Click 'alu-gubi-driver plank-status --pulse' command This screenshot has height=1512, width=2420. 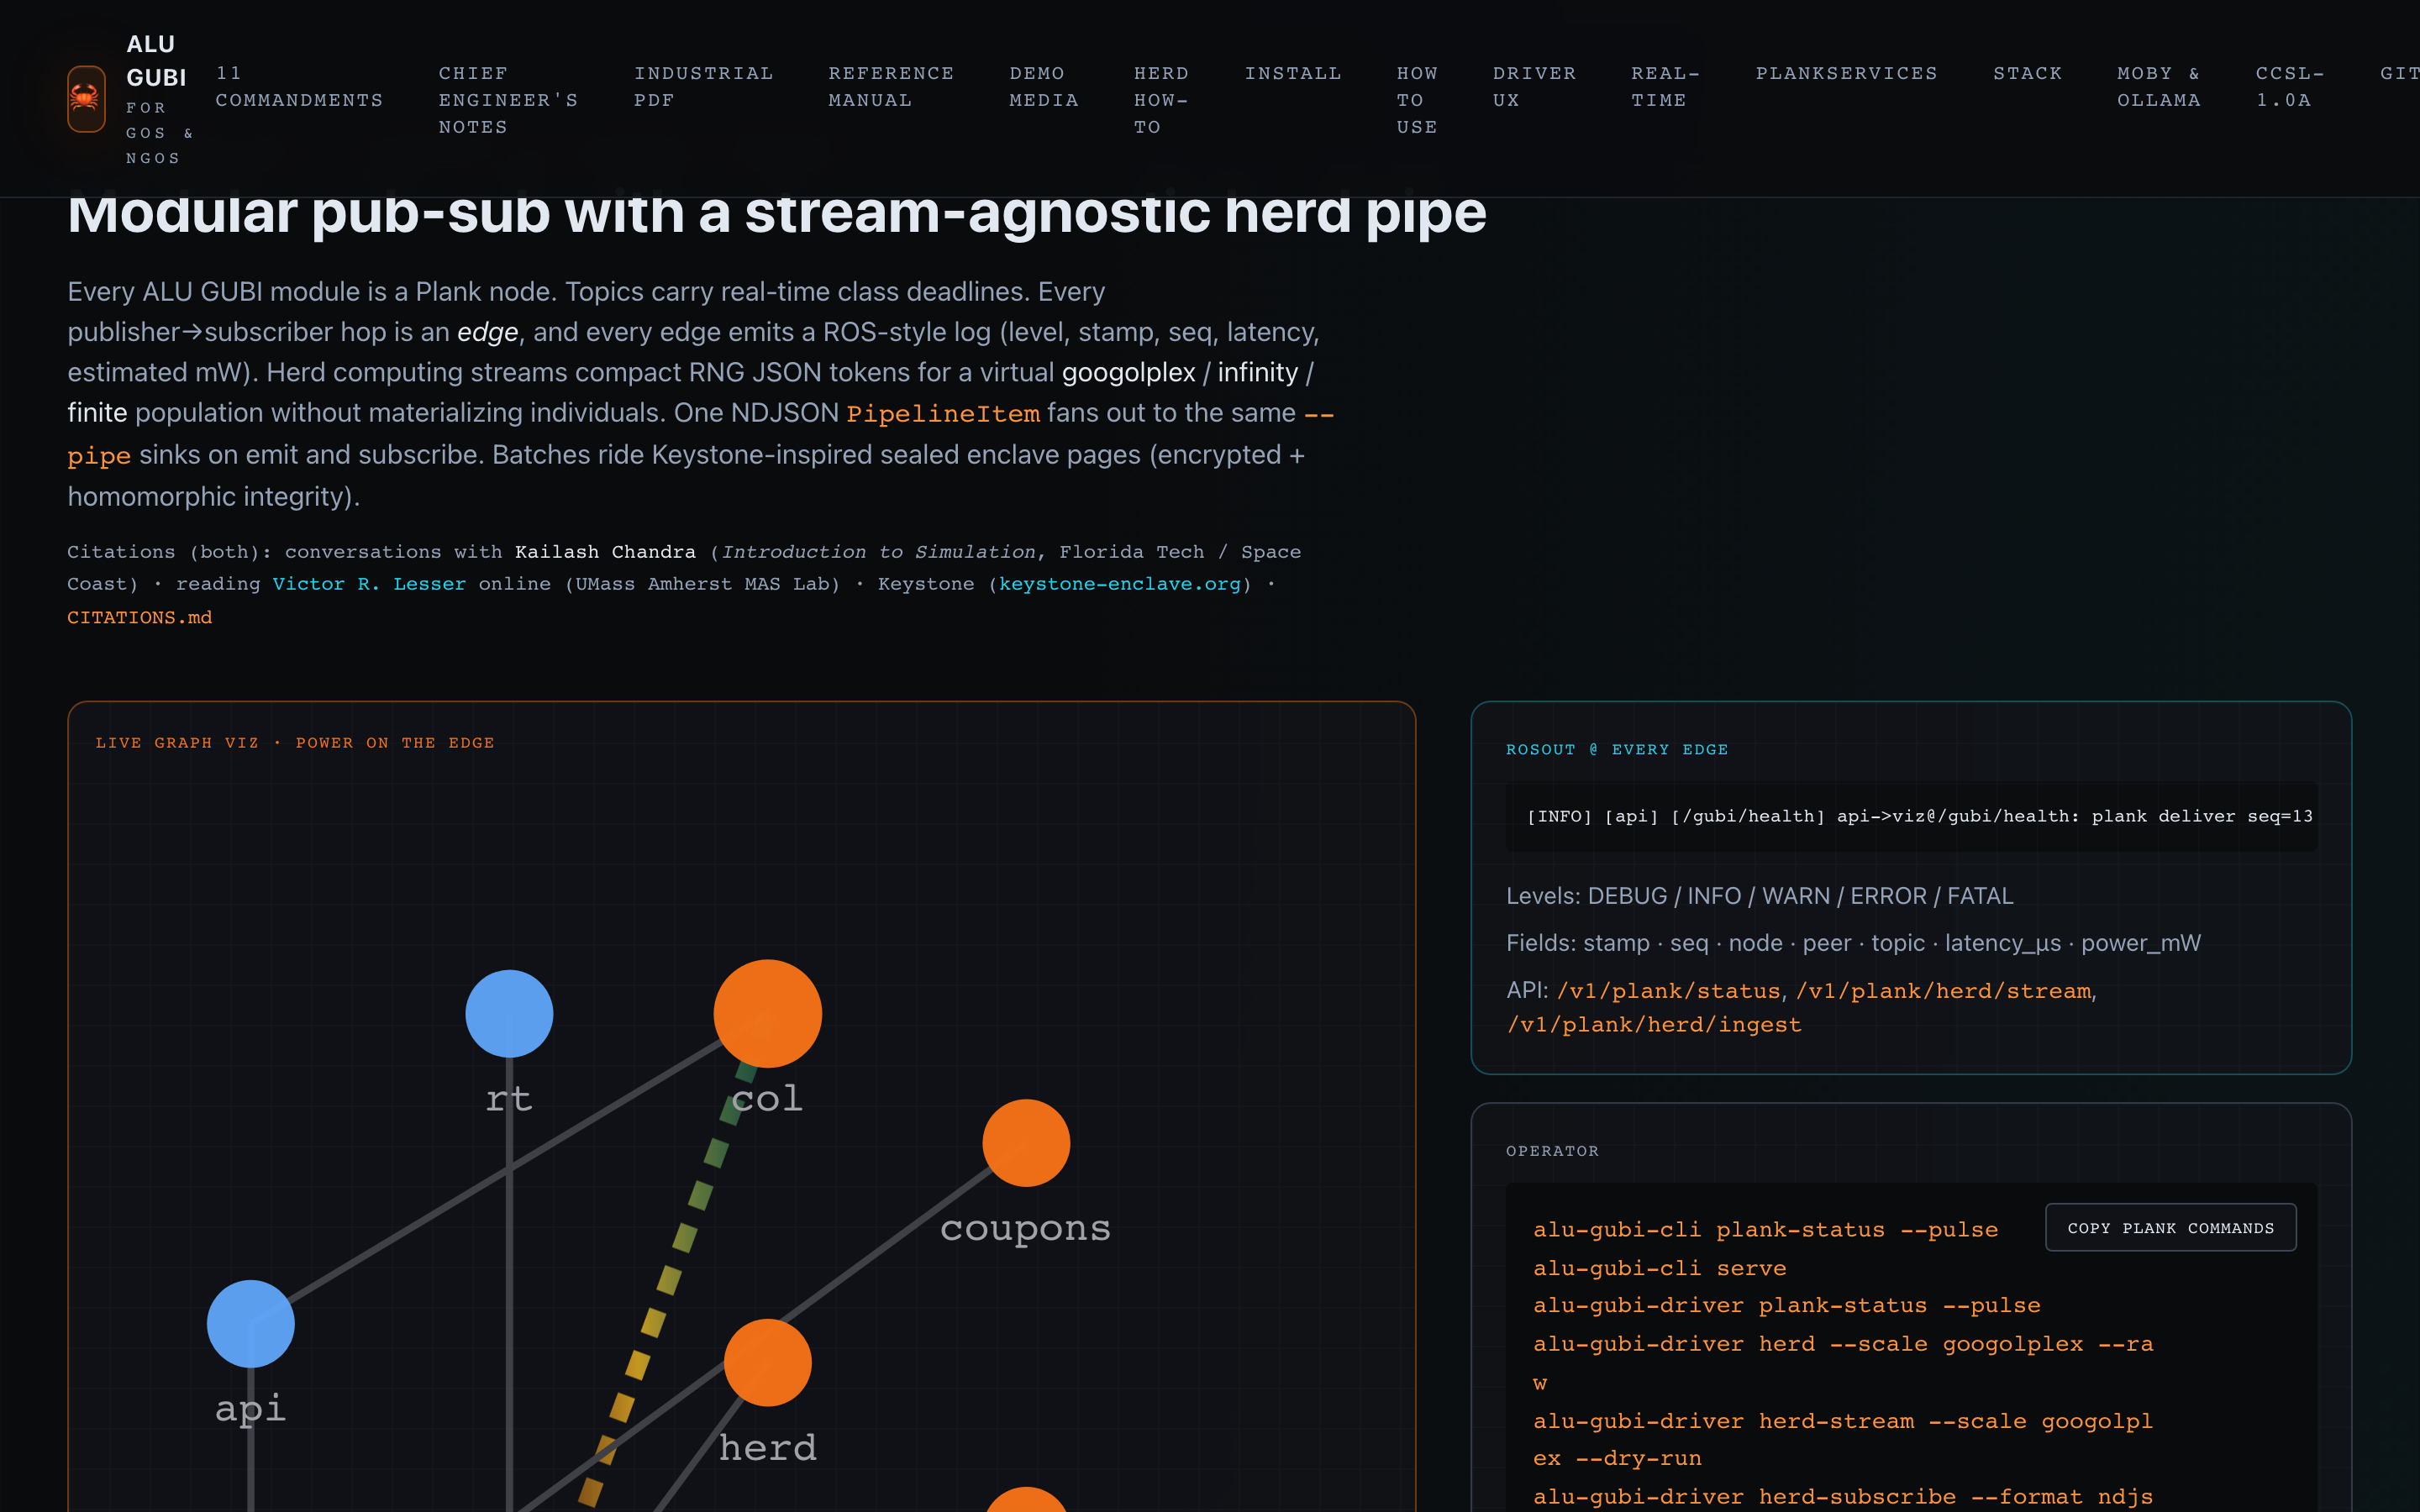(x=1786, y=1306)
